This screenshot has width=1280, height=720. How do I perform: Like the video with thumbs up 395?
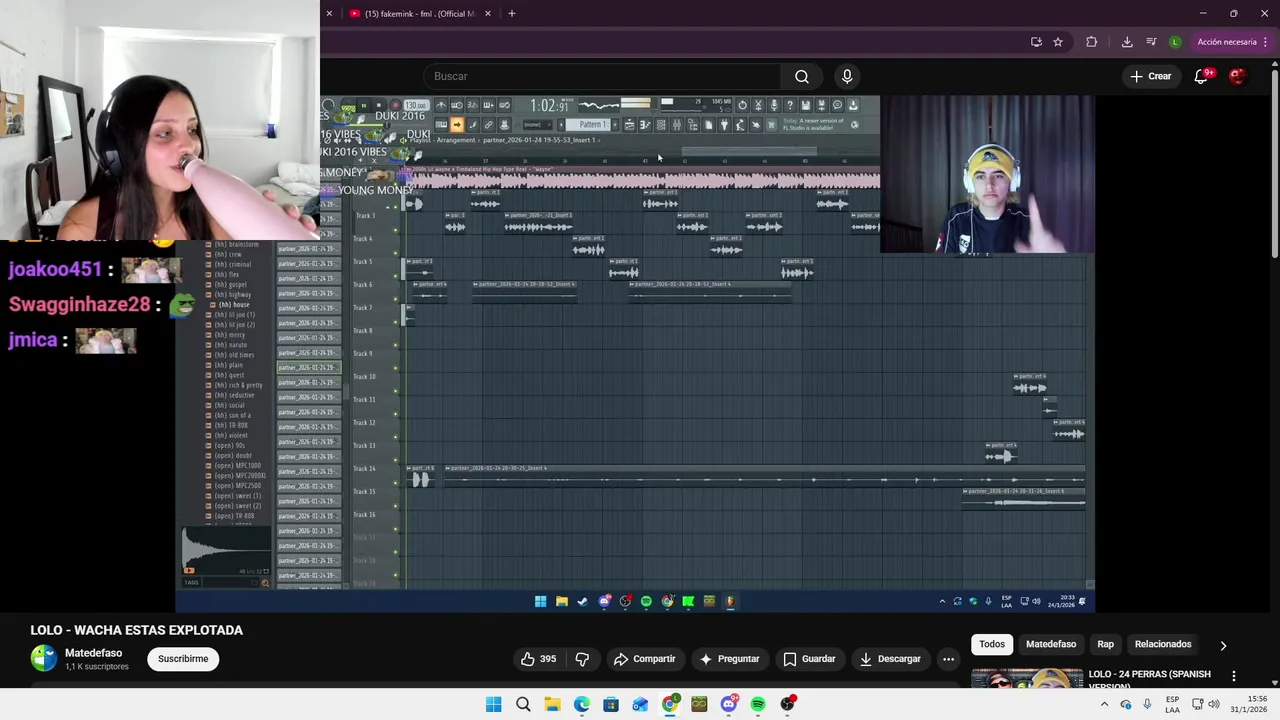(537, 659)
